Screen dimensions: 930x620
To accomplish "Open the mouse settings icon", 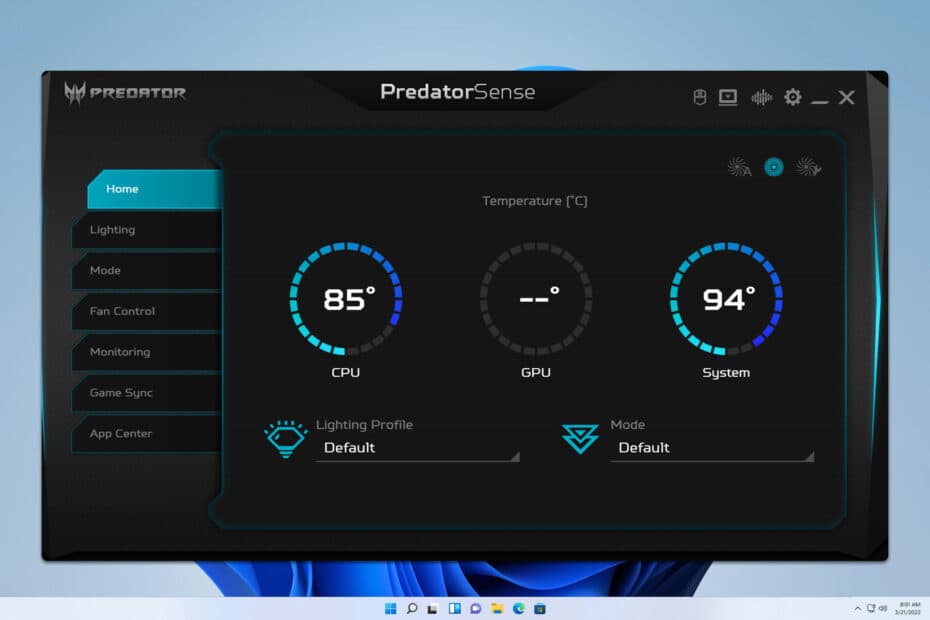I will tap(698, 97).
